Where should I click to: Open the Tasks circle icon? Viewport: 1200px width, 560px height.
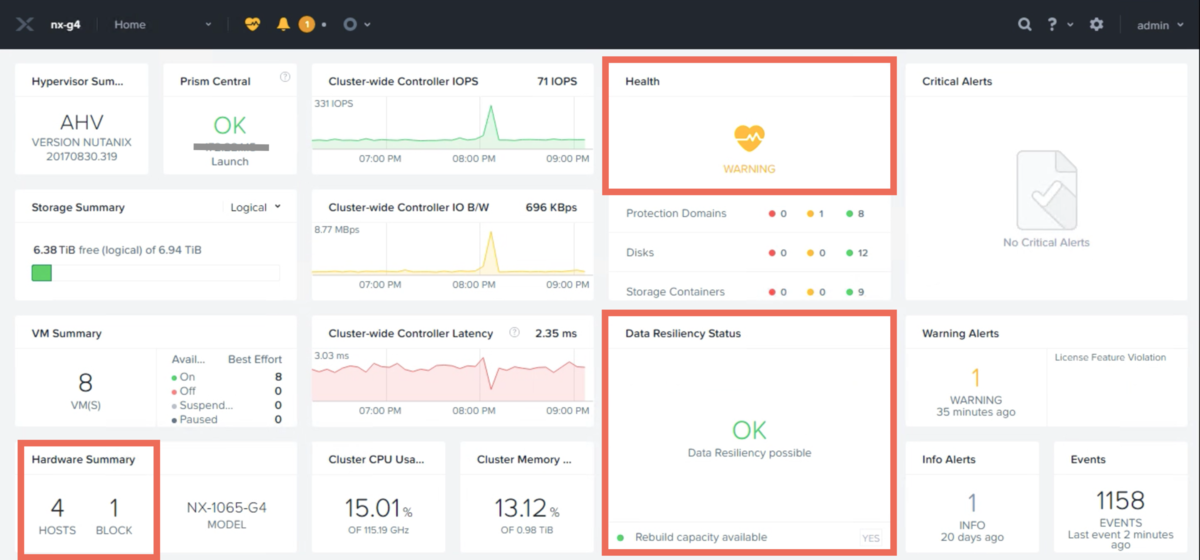pos(350,24)
